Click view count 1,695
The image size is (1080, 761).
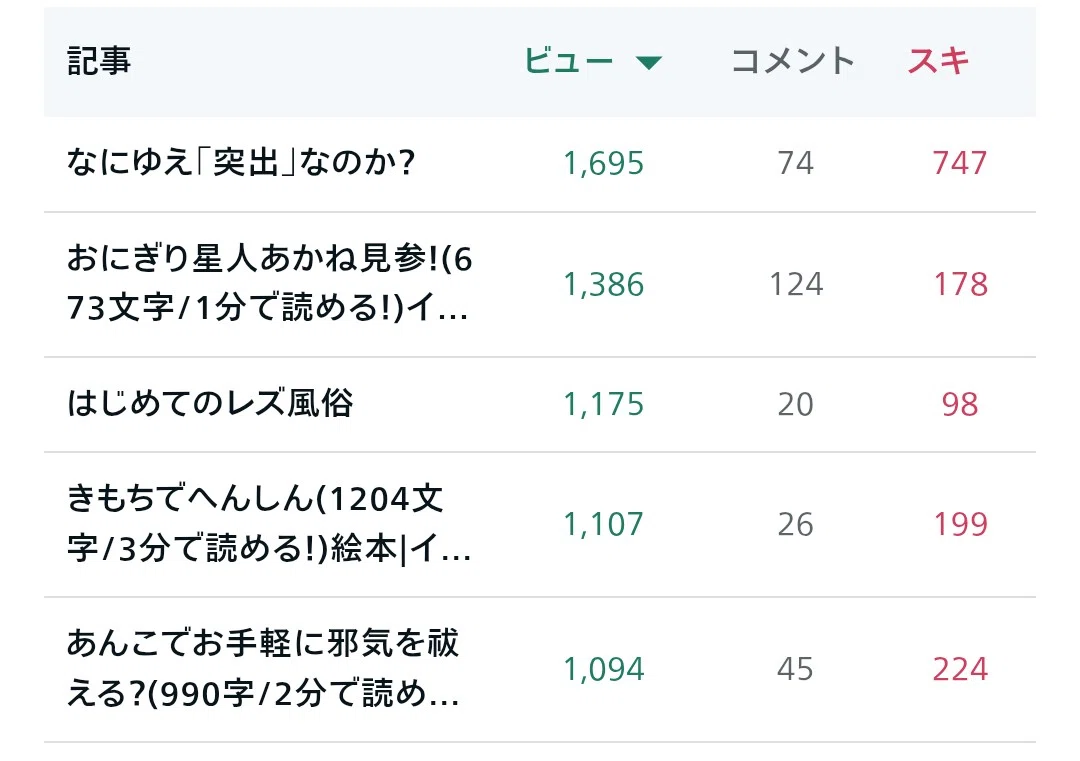click(x=603, y=164)
